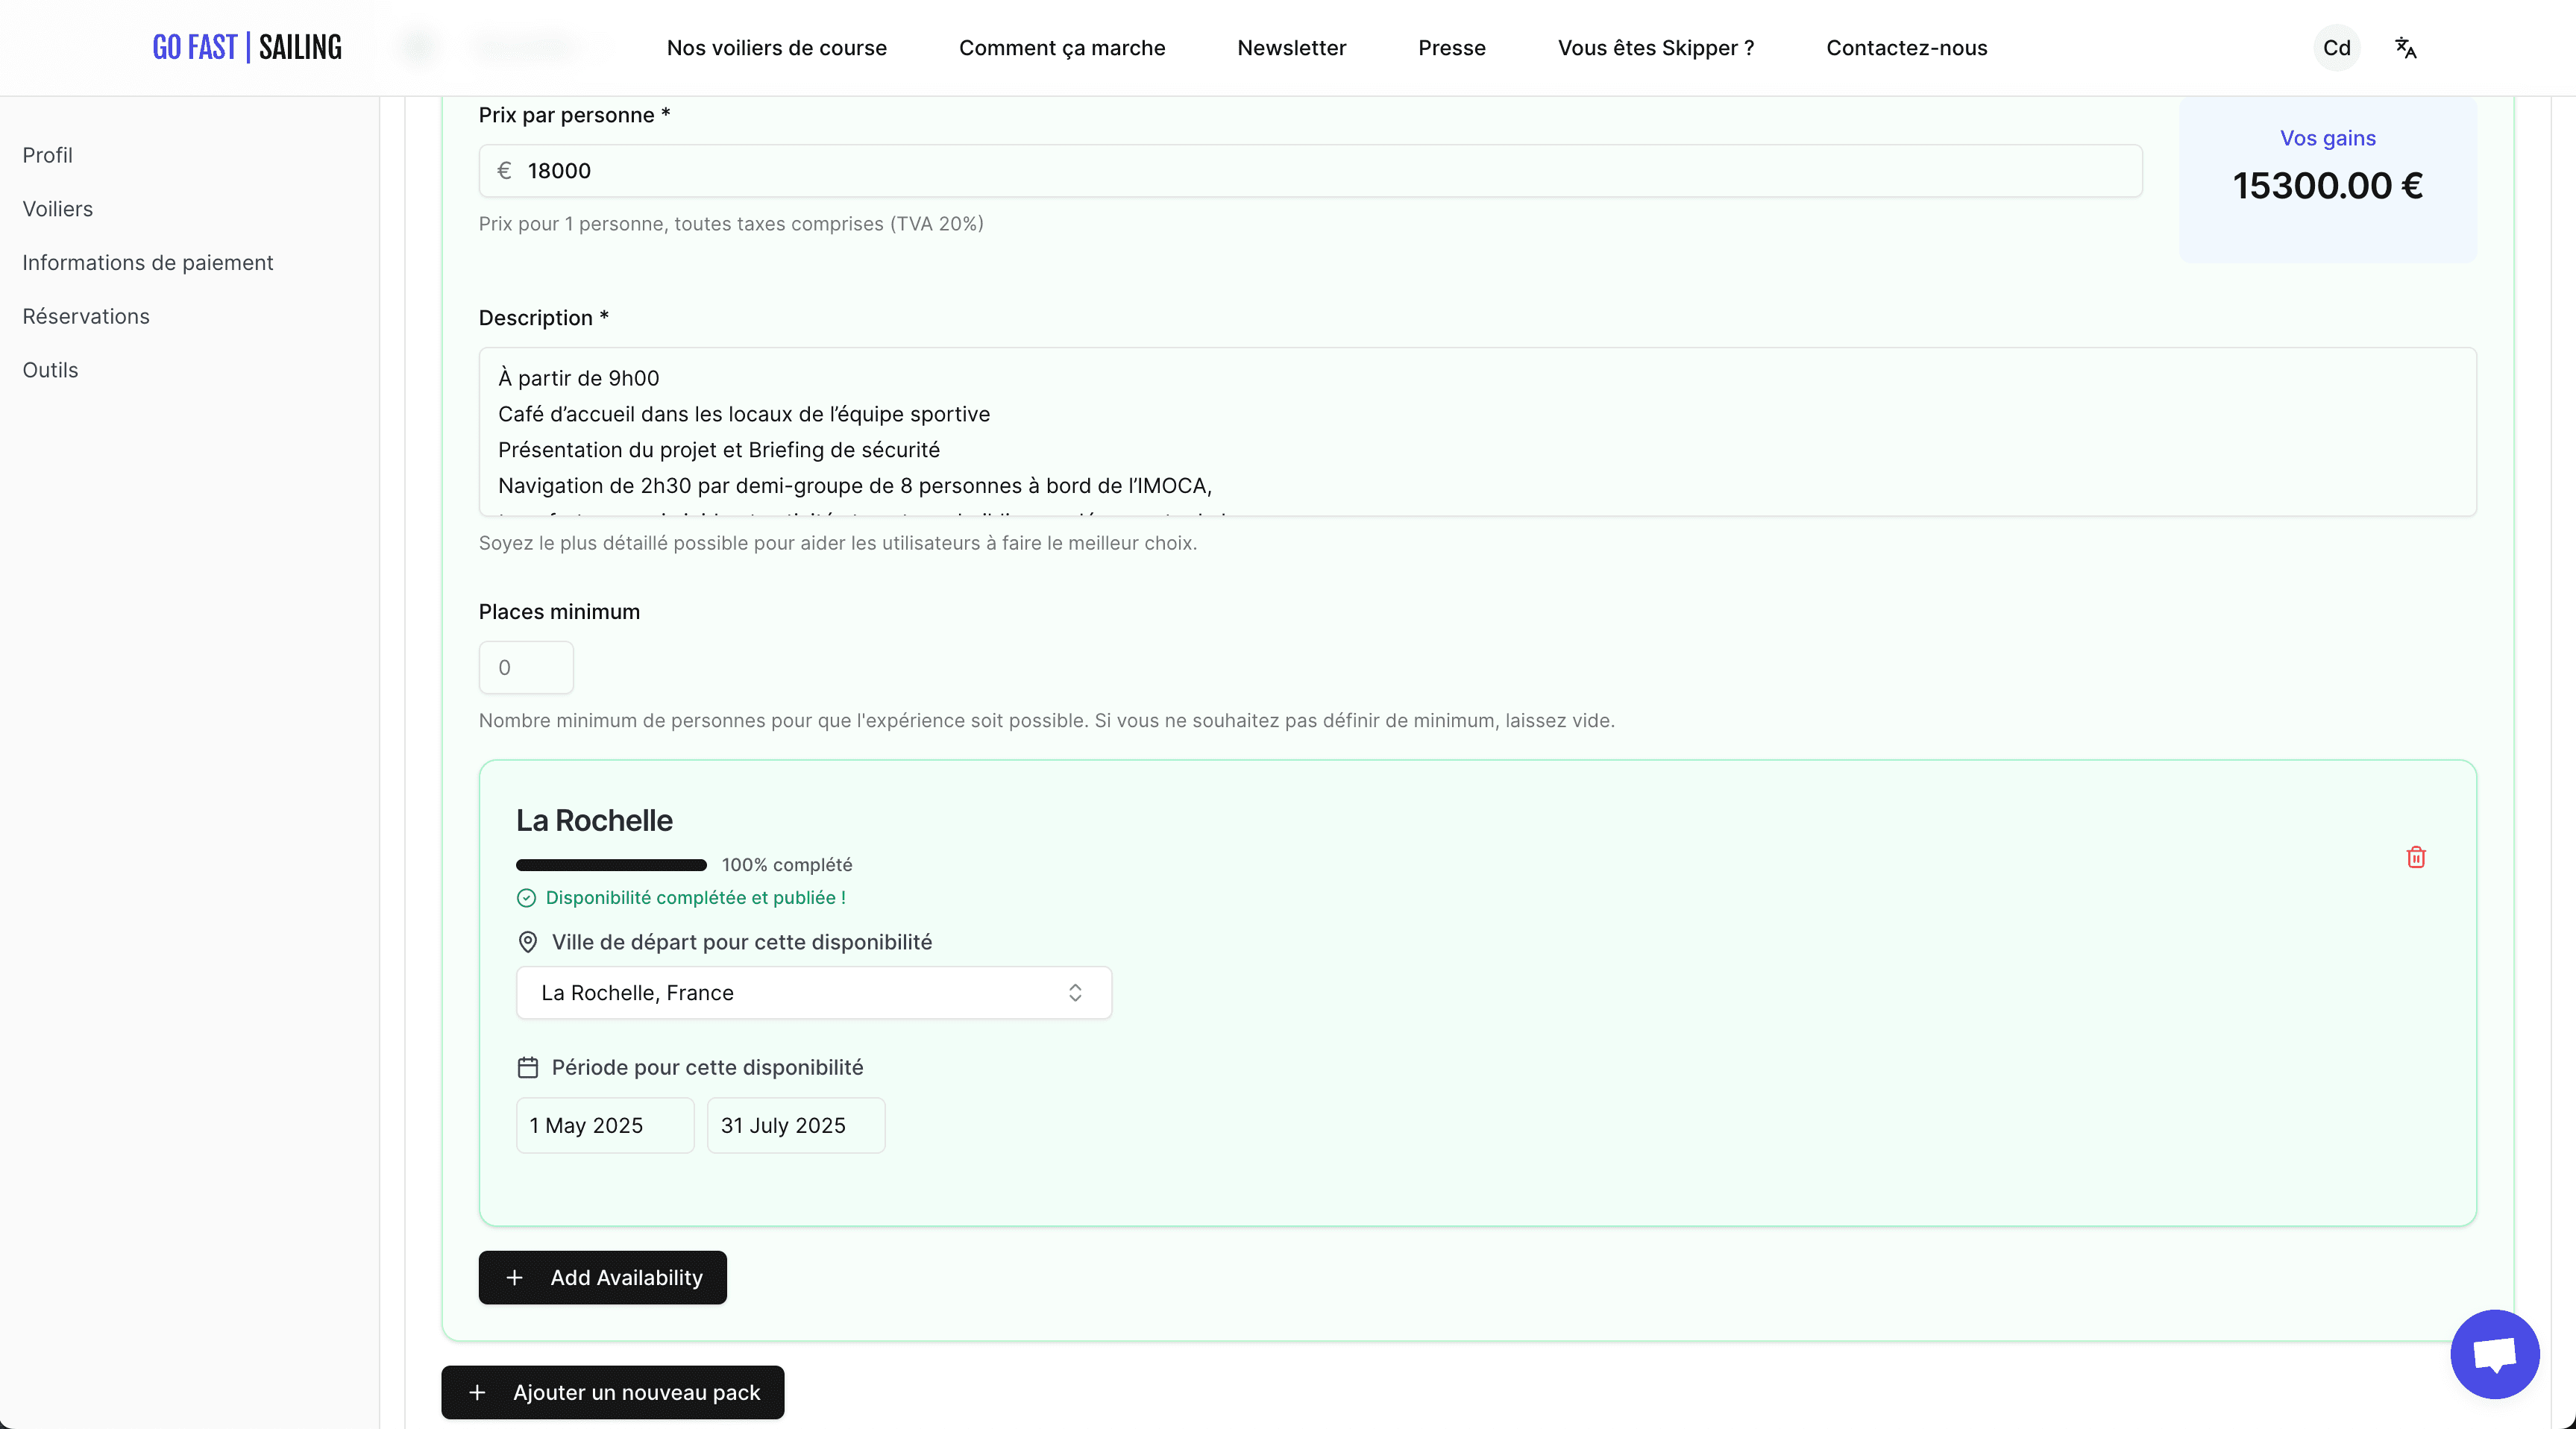Click the location pin icon beside Ville de départ
The image size is (2576, 1429).
pyautogui.click(x=528, y=942)
